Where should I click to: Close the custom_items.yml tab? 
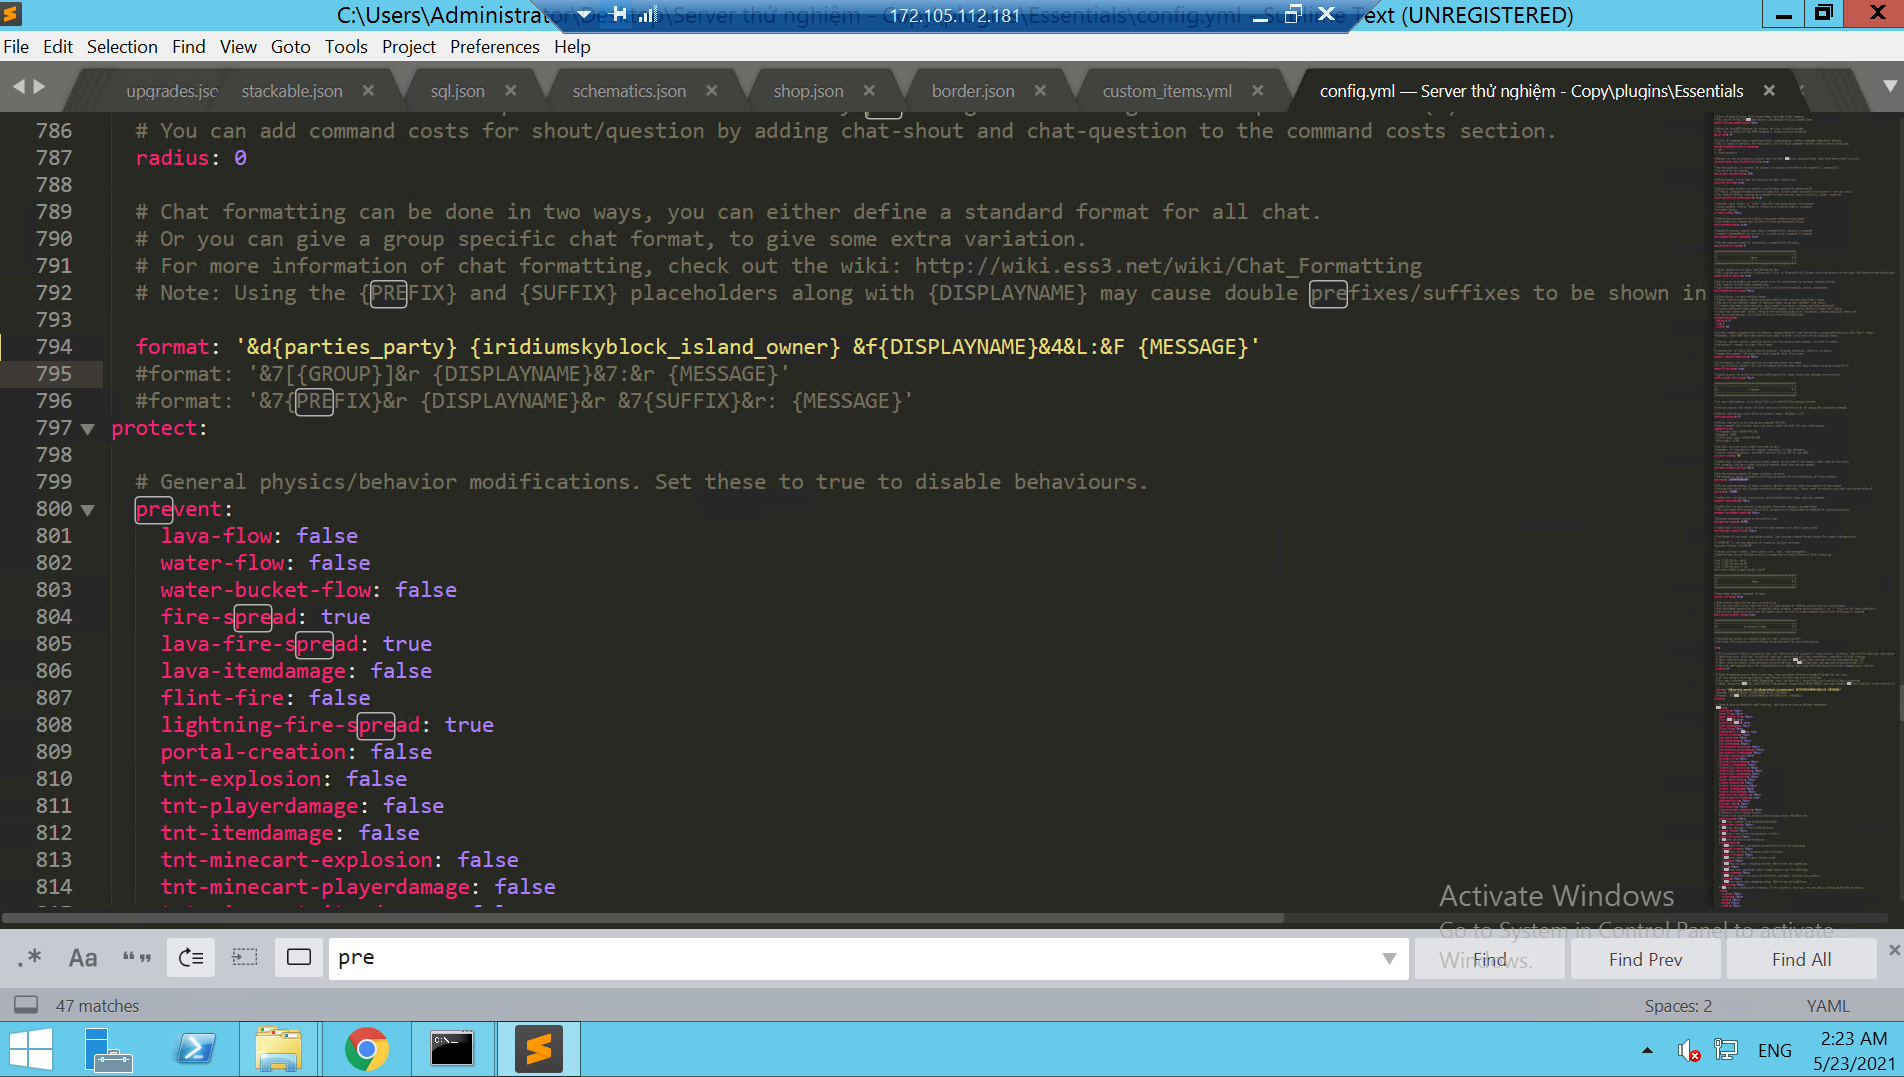1257,90
